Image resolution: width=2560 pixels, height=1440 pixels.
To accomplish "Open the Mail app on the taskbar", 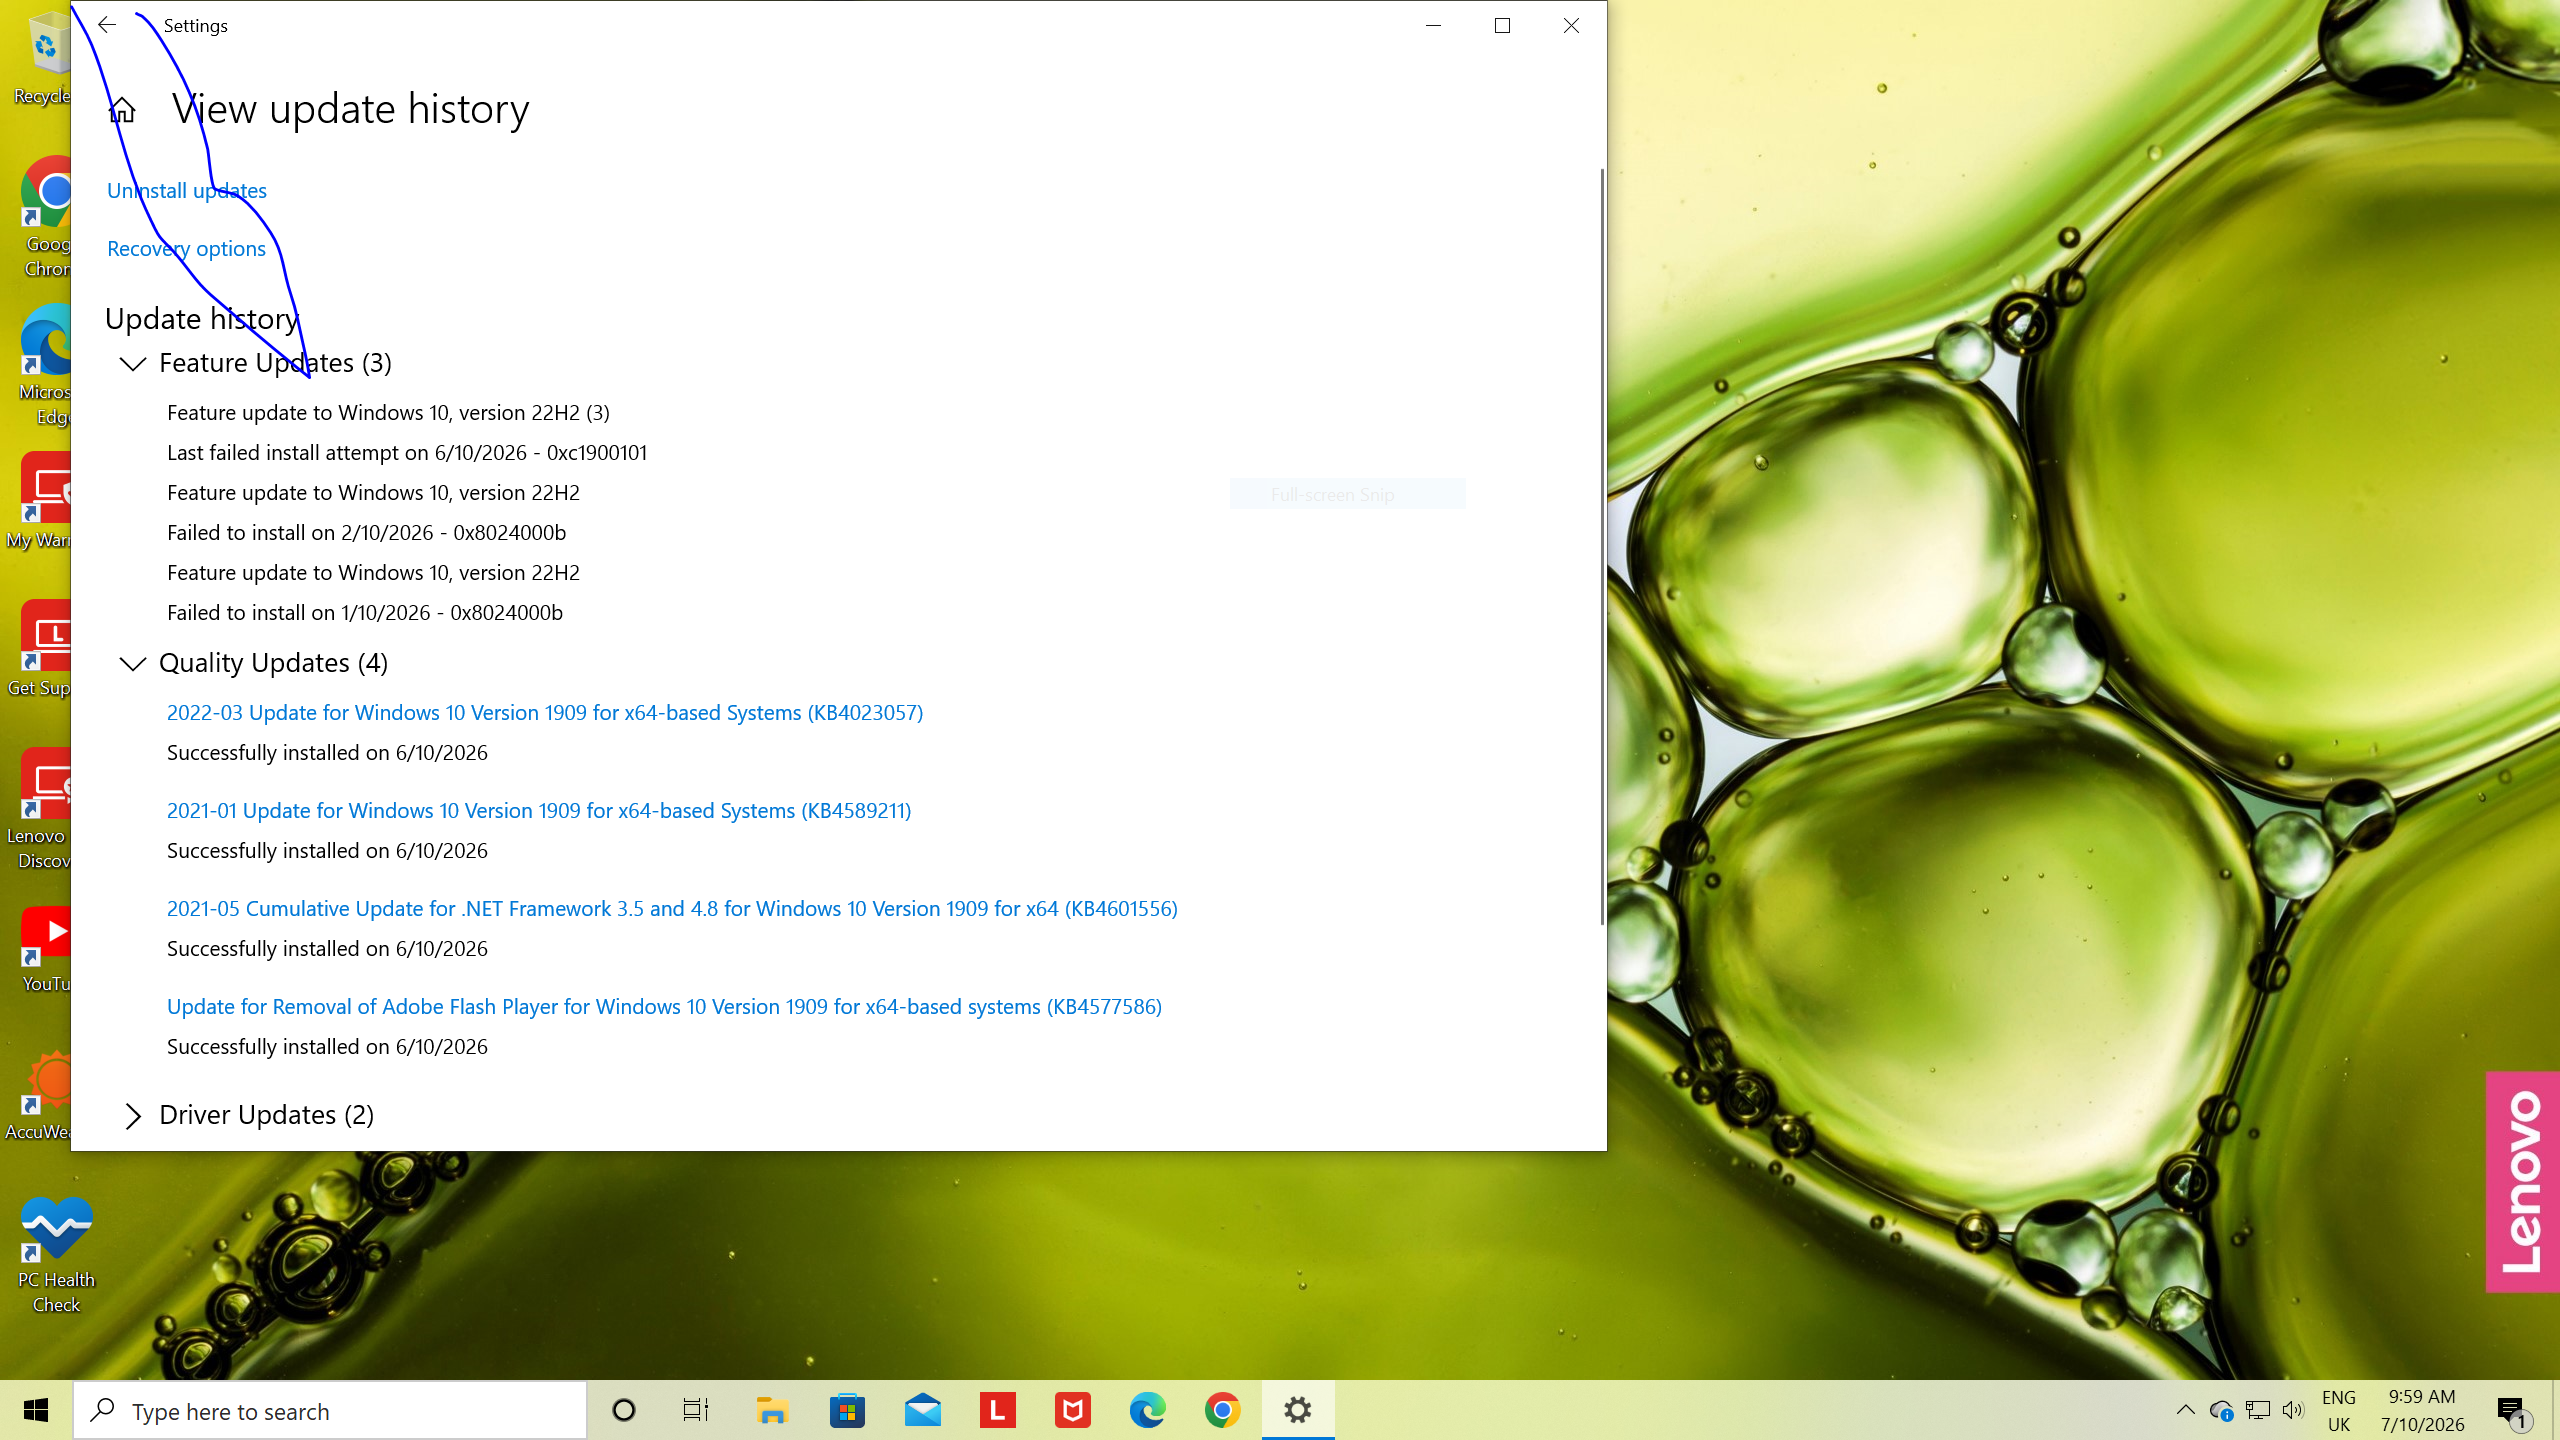I will (922, 1410).
